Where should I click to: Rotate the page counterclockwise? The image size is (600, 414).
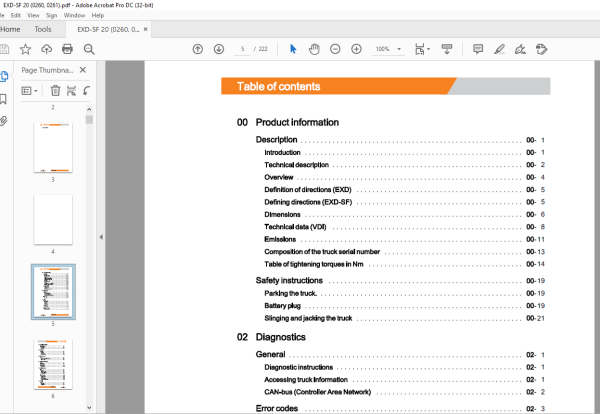(86, 91)
